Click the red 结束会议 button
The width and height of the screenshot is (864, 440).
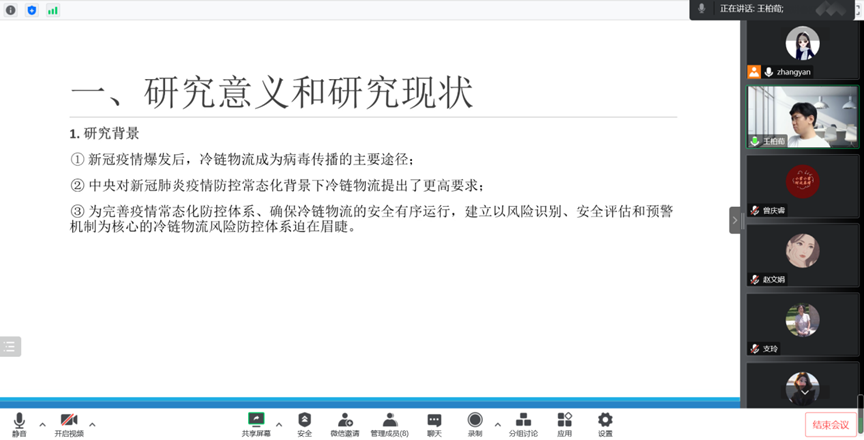(x=831, y=424)
